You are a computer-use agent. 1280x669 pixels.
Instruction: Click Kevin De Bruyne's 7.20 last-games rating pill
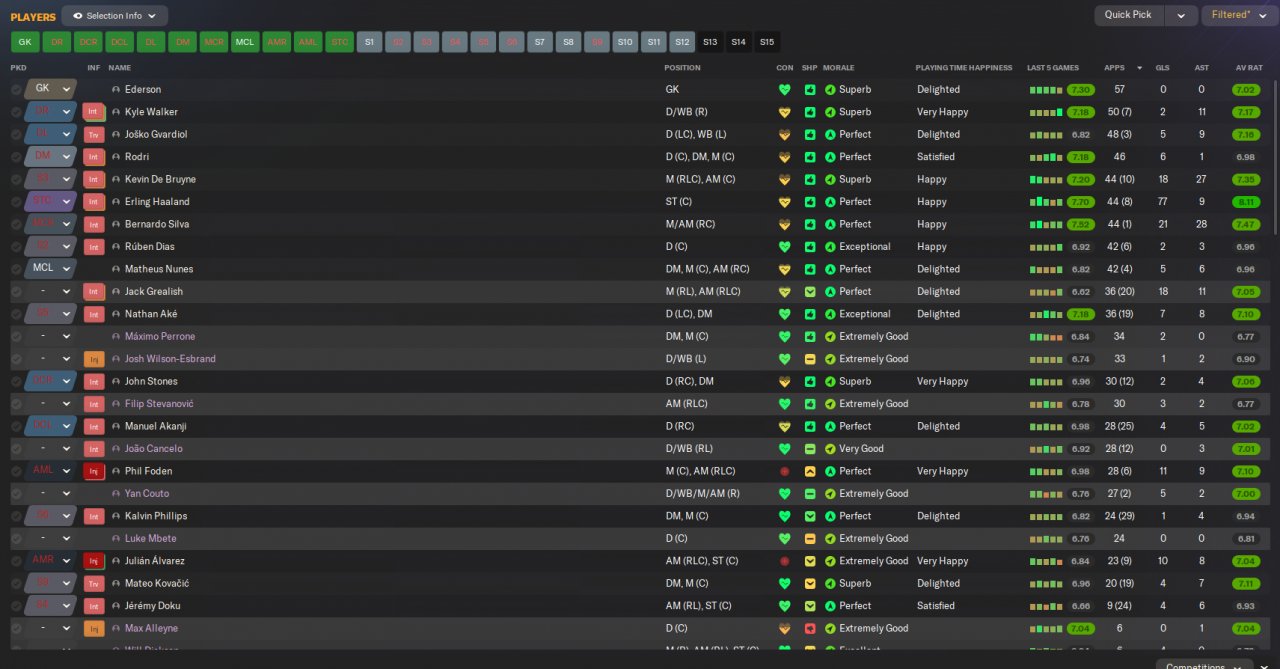click(1080, 179)
